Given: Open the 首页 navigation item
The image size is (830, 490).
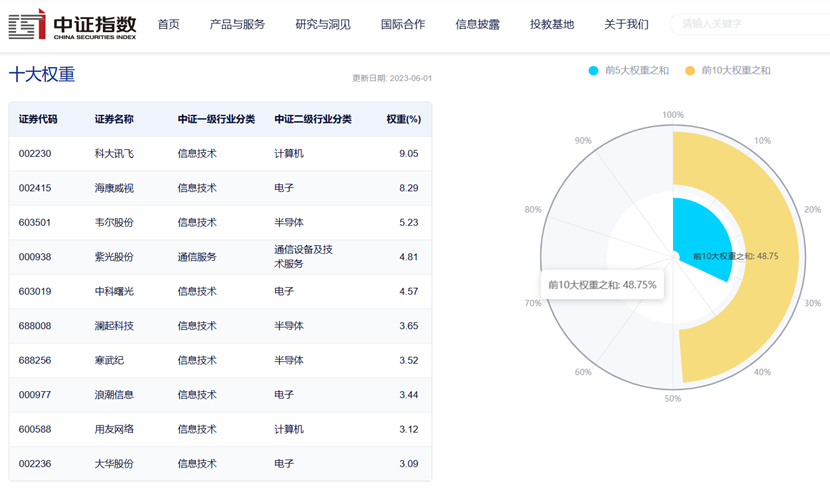Looking at the screenshot, I should click(169, 24).
